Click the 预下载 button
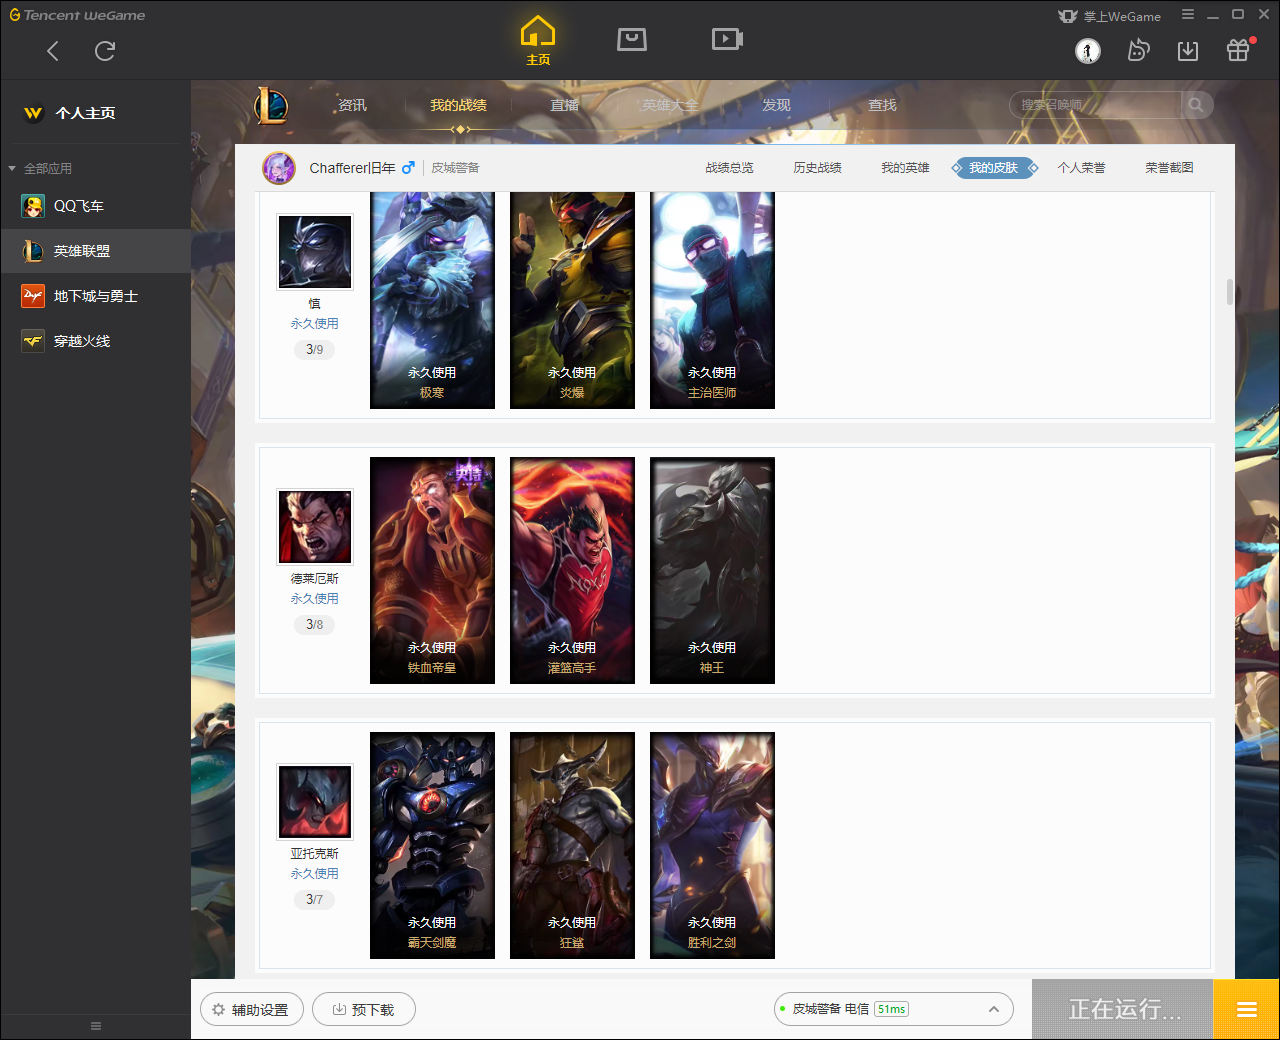 point(363,1010)
